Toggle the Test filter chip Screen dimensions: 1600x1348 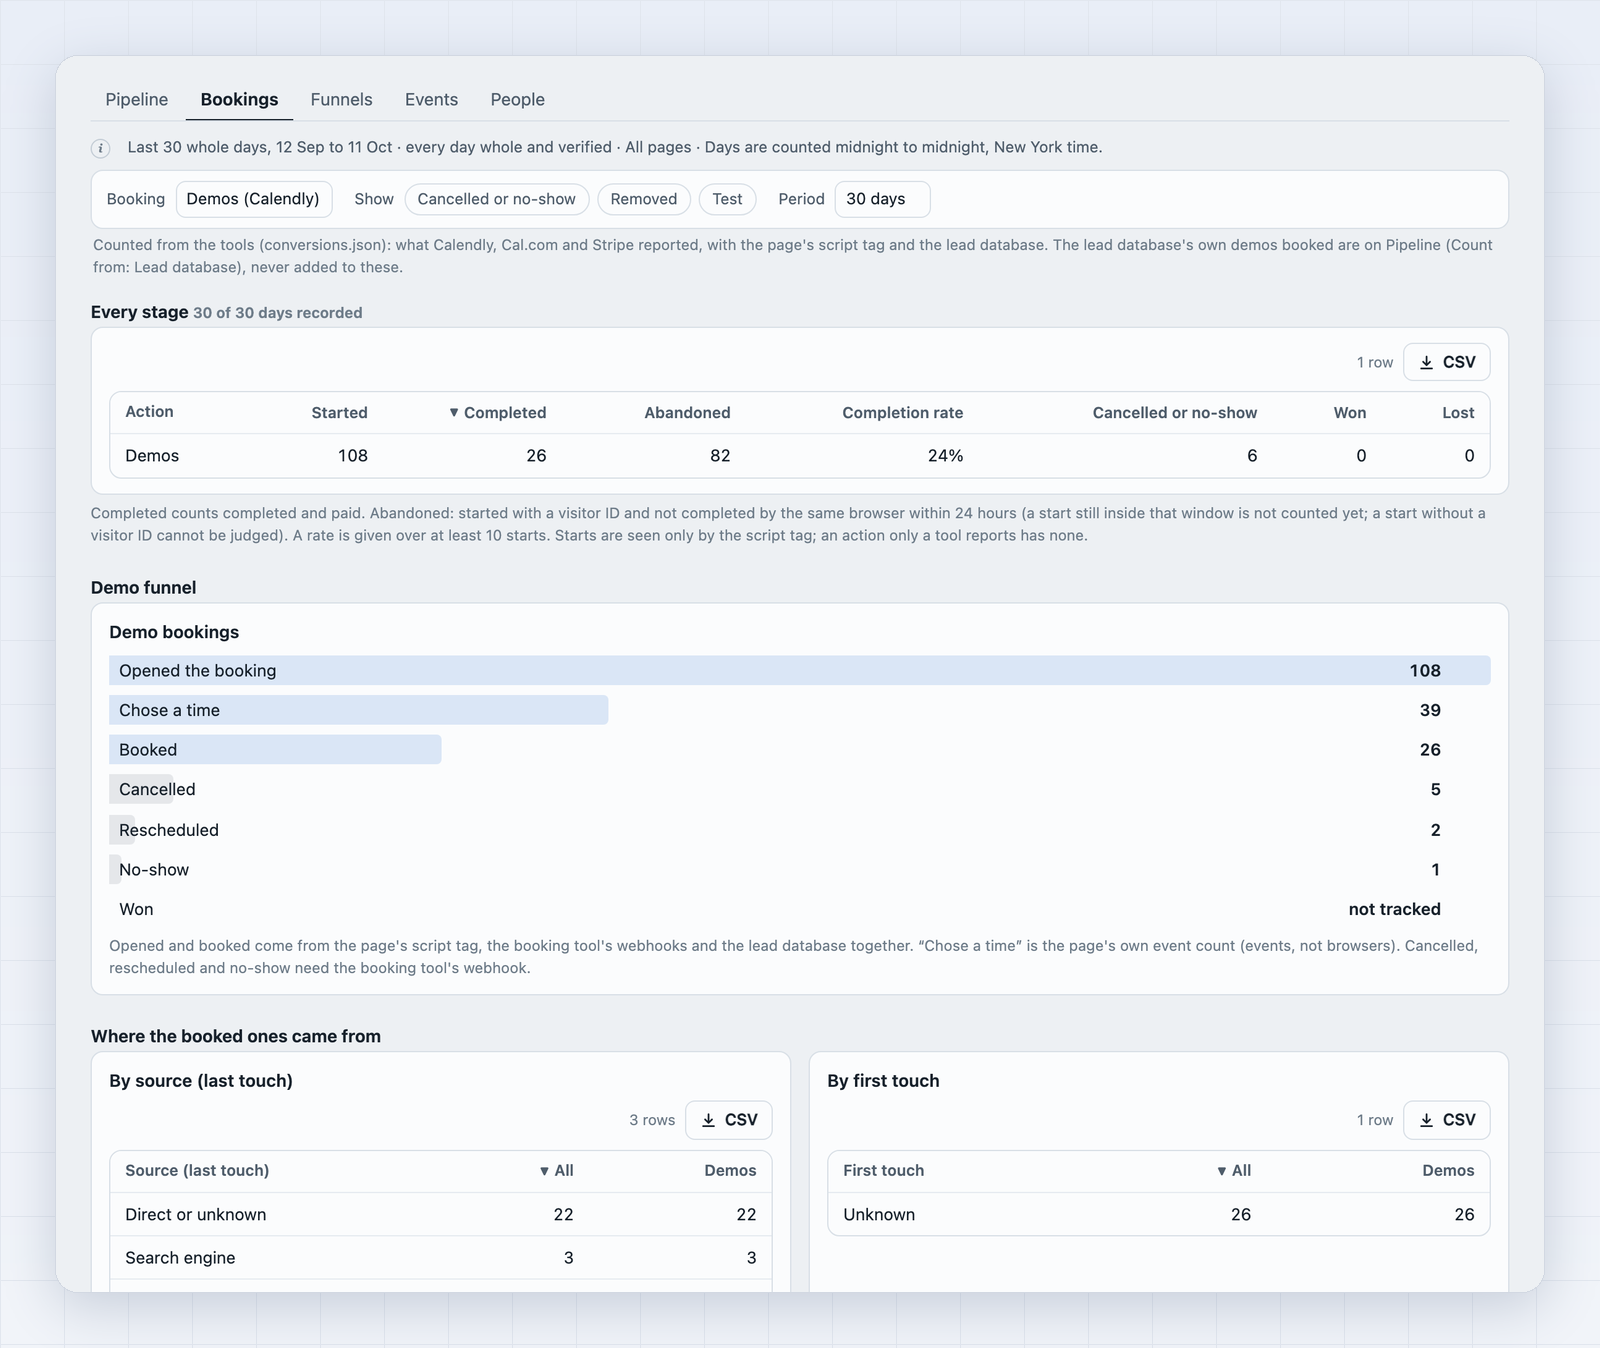(727, 199)
